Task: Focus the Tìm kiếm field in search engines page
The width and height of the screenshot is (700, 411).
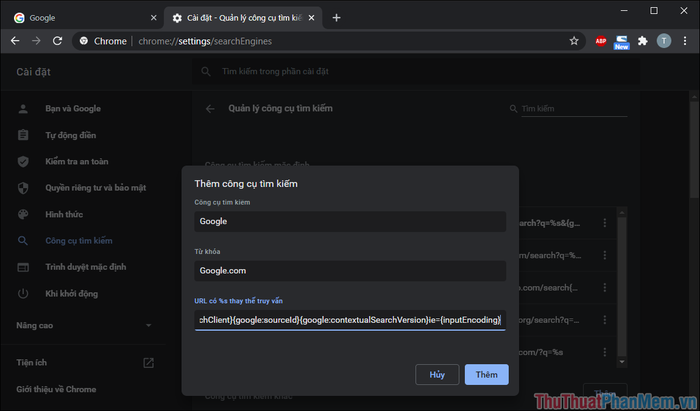Action: pos(574,108)
